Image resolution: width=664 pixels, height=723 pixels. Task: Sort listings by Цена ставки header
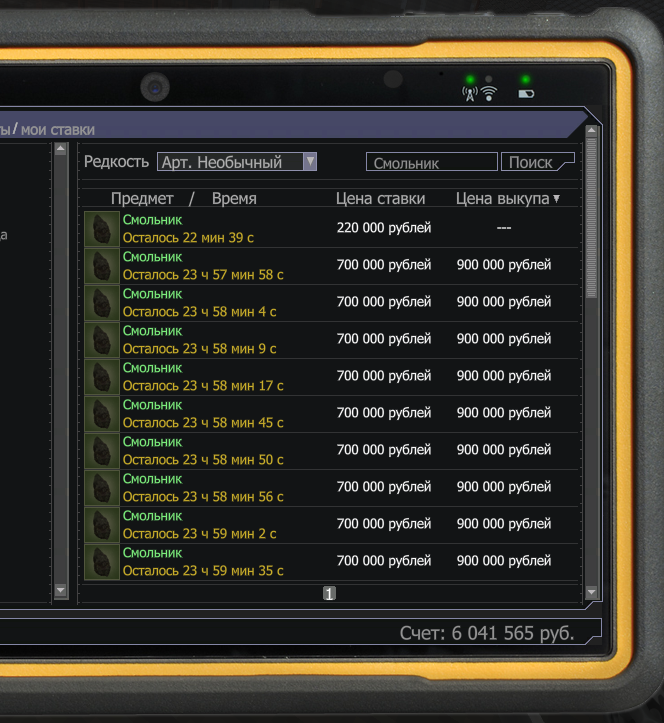point(380,199)
